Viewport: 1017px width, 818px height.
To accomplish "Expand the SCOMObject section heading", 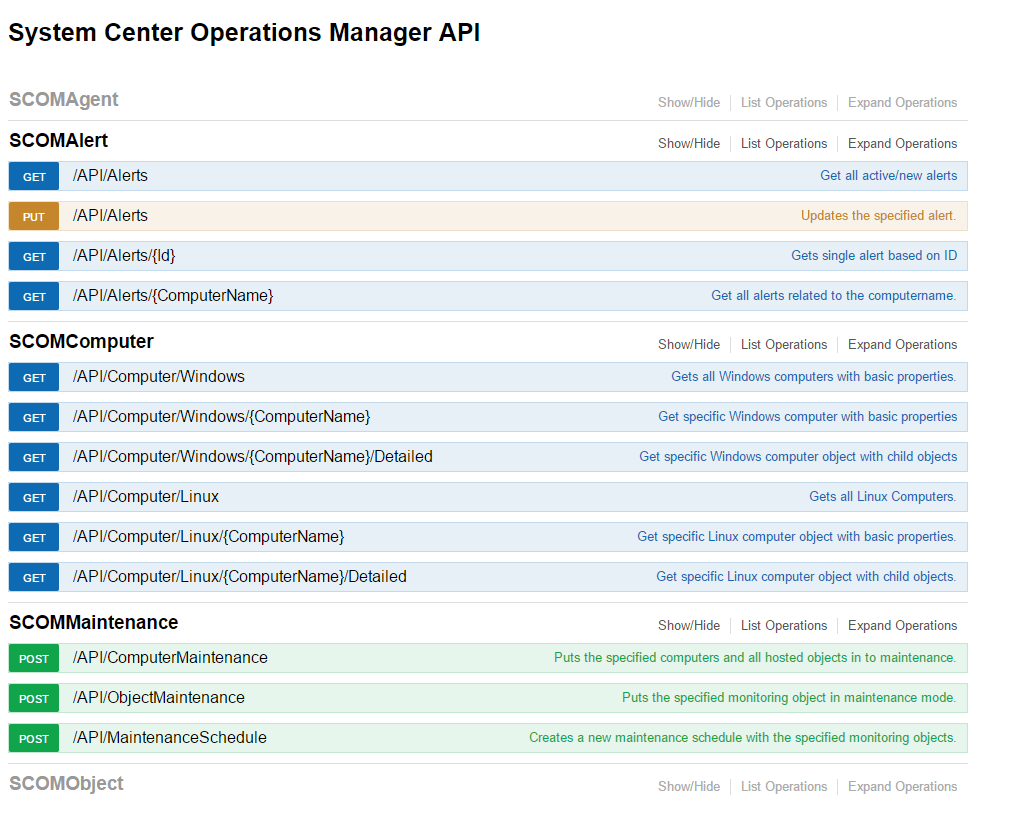I will click(x=66, y=783).
